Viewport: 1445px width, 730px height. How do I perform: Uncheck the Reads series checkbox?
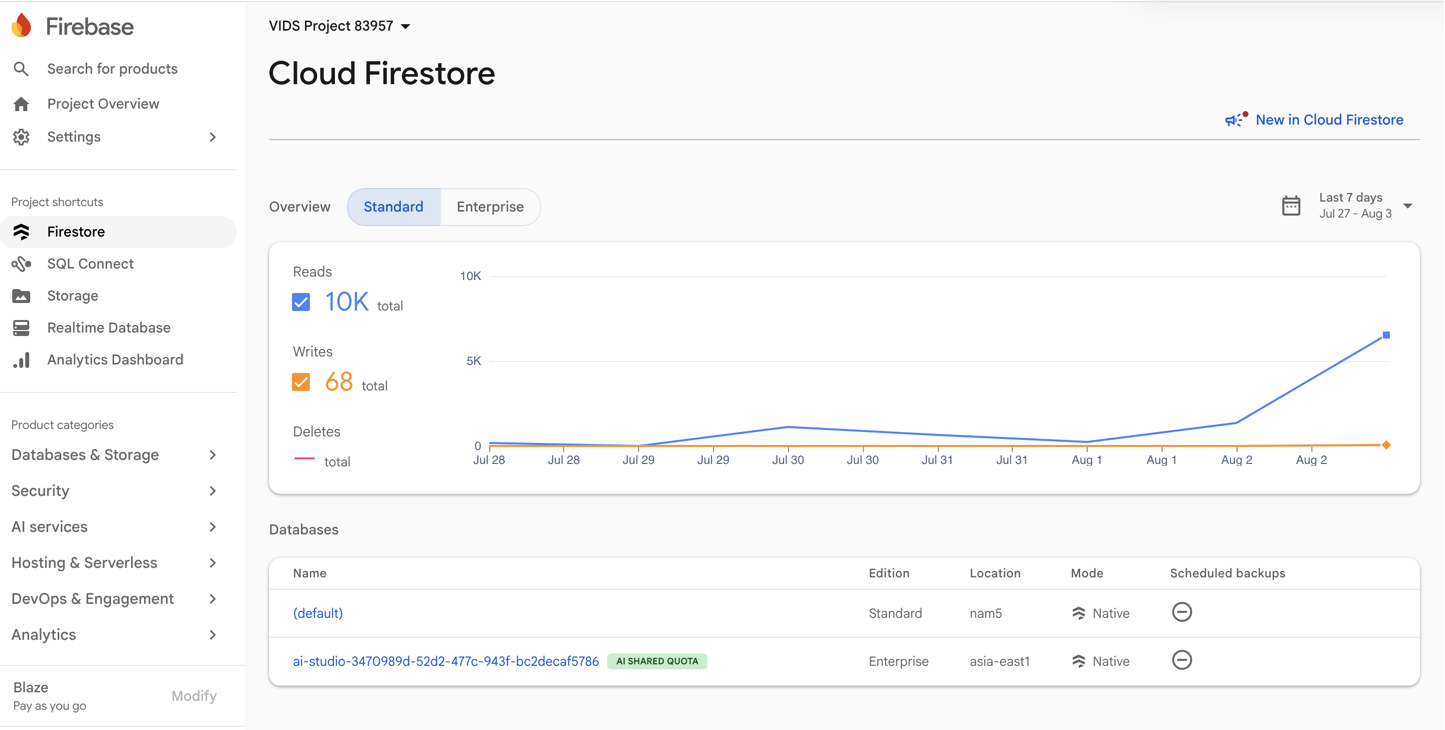301,302
